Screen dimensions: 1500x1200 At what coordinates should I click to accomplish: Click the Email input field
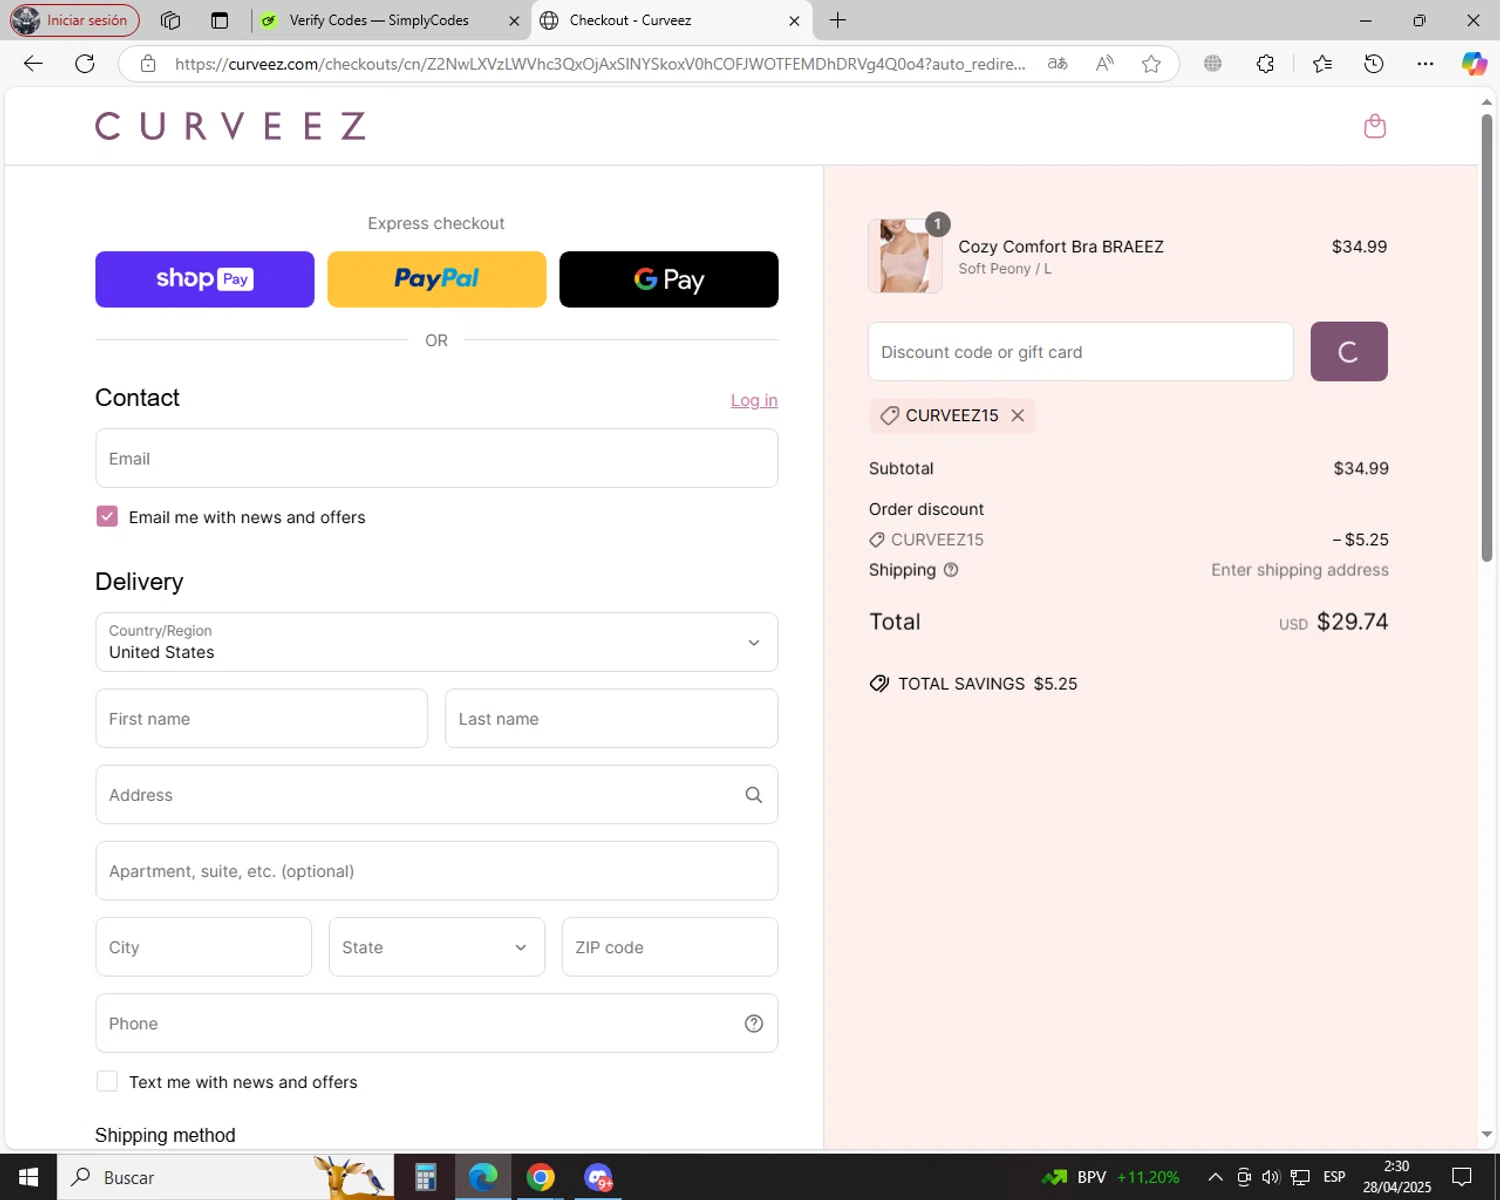(436, 458)
